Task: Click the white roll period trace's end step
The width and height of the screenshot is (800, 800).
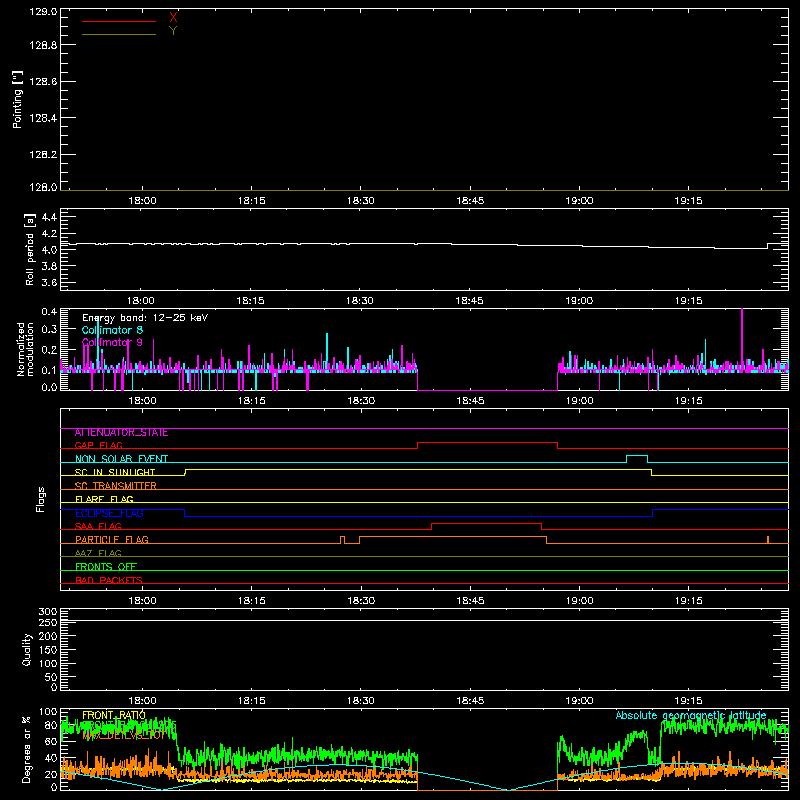Action: [x=777, y=244]
